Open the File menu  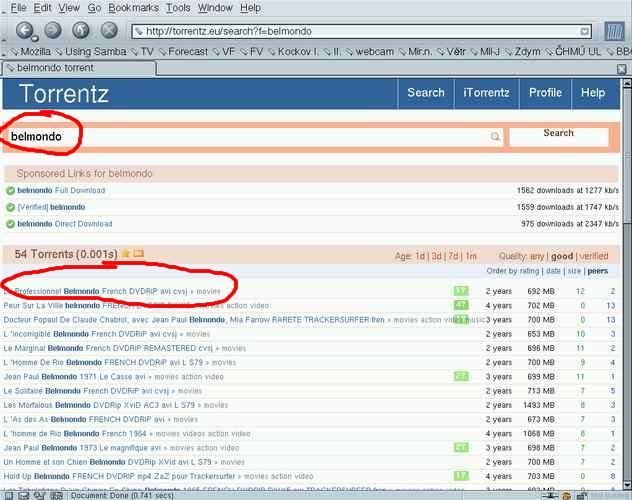click(19, 8)
